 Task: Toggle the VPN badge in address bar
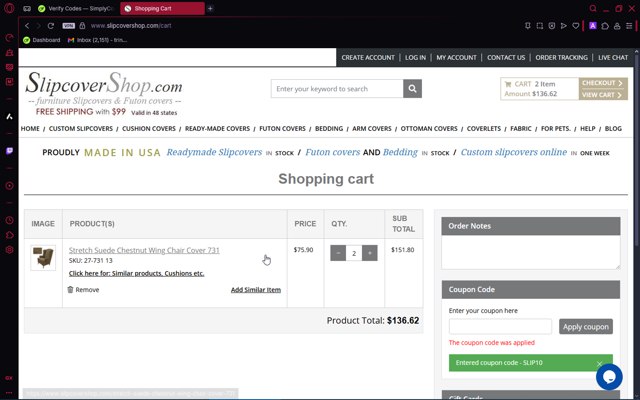coord(69,26)
